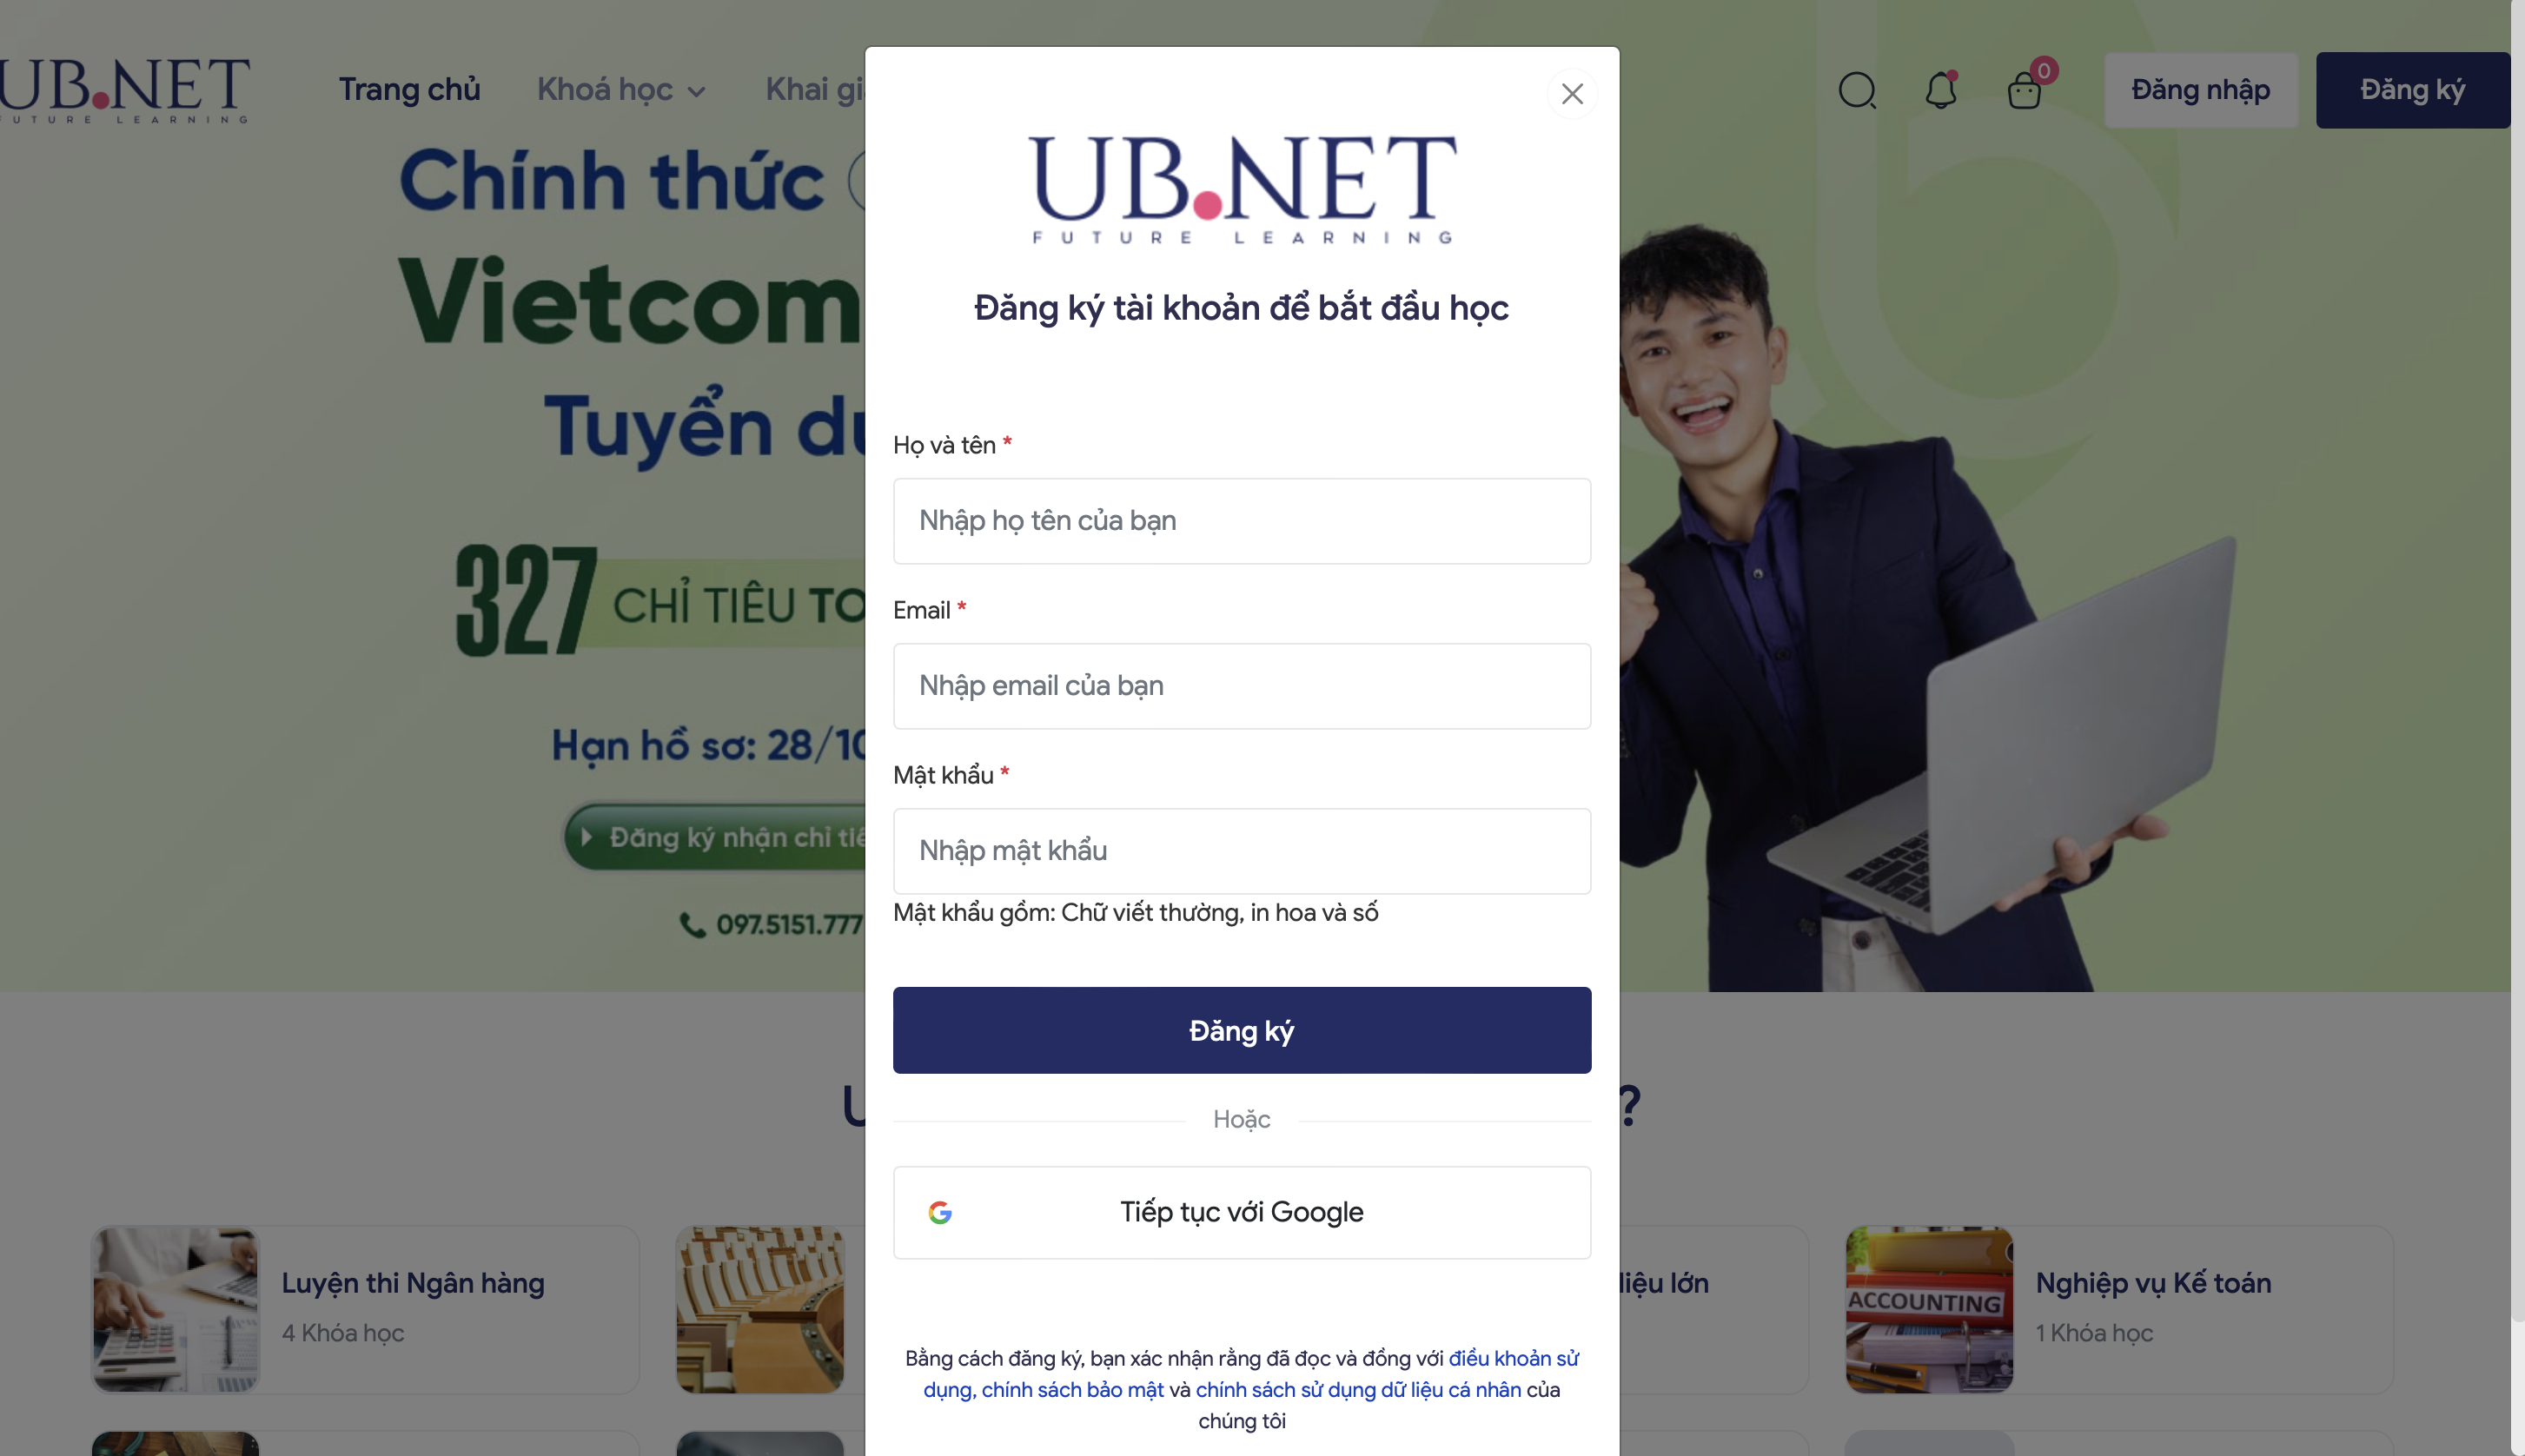Open chính sách bảo mật link
The image size is (2525, 1456).
1072,1390
